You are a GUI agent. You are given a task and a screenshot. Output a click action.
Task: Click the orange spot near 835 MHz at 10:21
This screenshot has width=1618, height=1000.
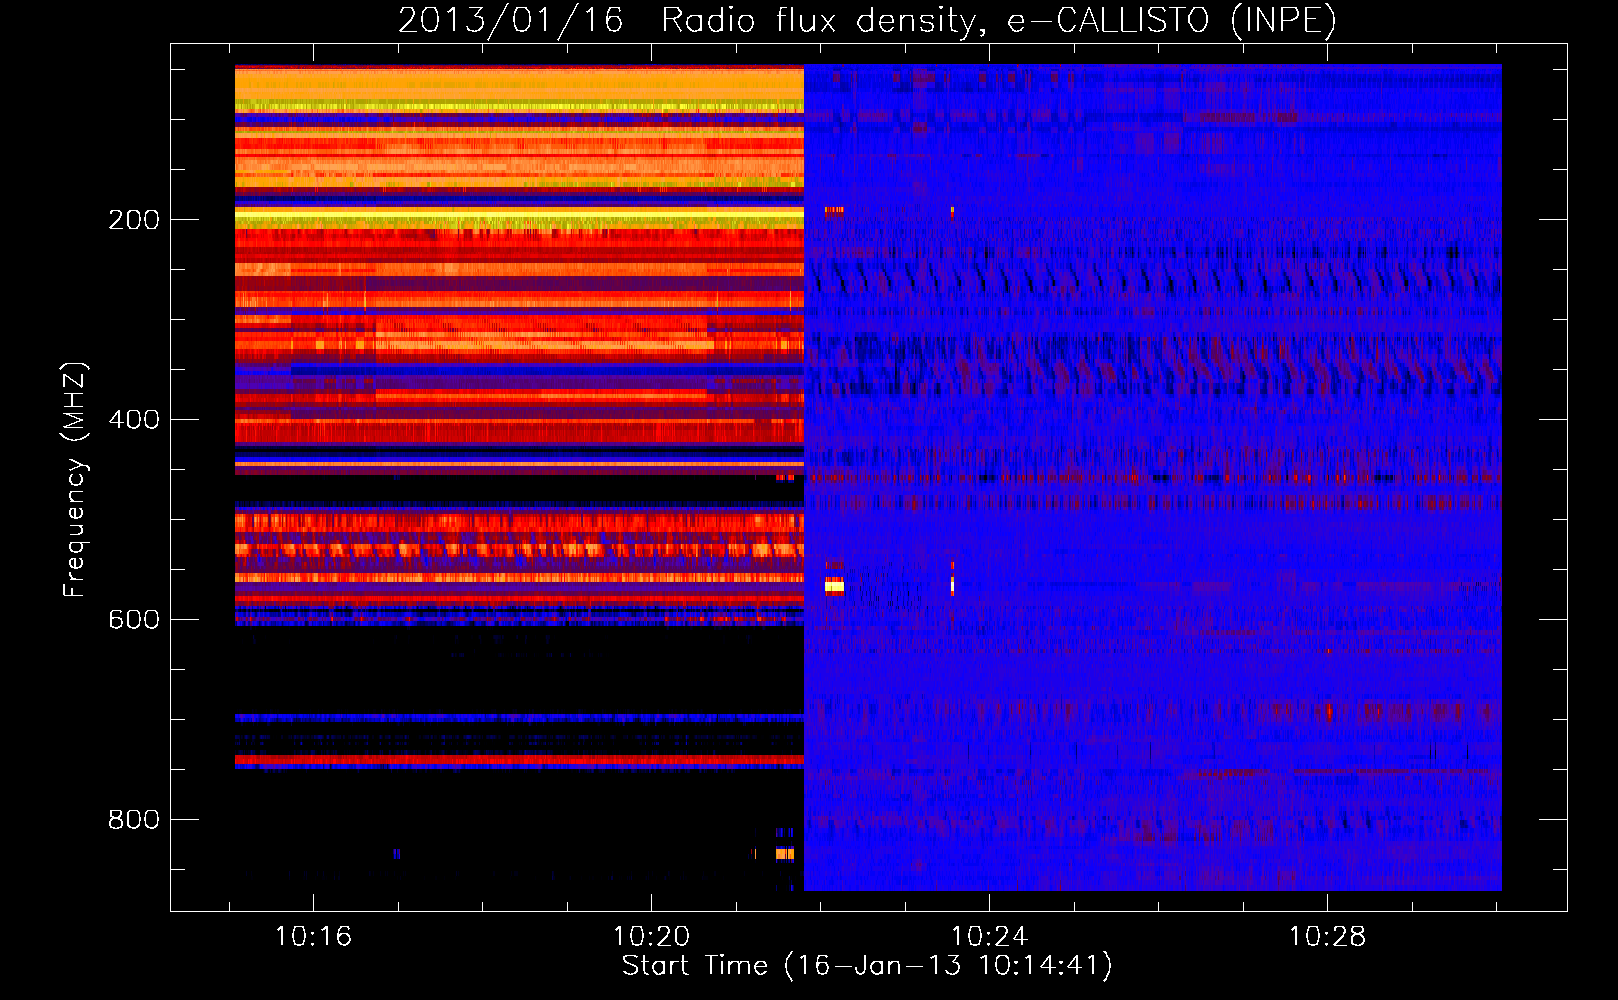785,853
